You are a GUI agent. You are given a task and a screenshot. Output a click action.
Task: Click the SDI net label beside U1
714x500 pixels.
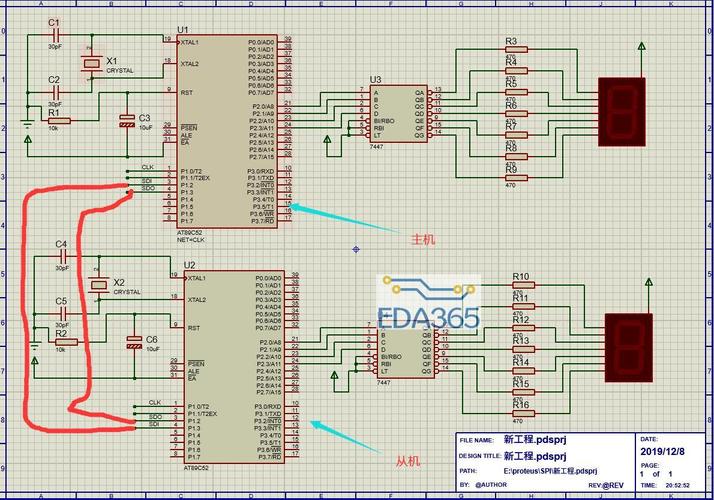146,181
